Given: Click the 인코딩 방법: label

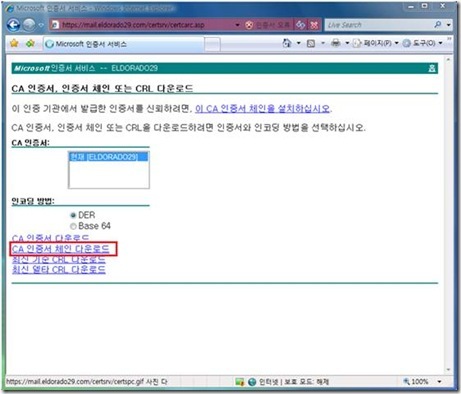Looking at the screenshot, I should click(x=33, y=201).
